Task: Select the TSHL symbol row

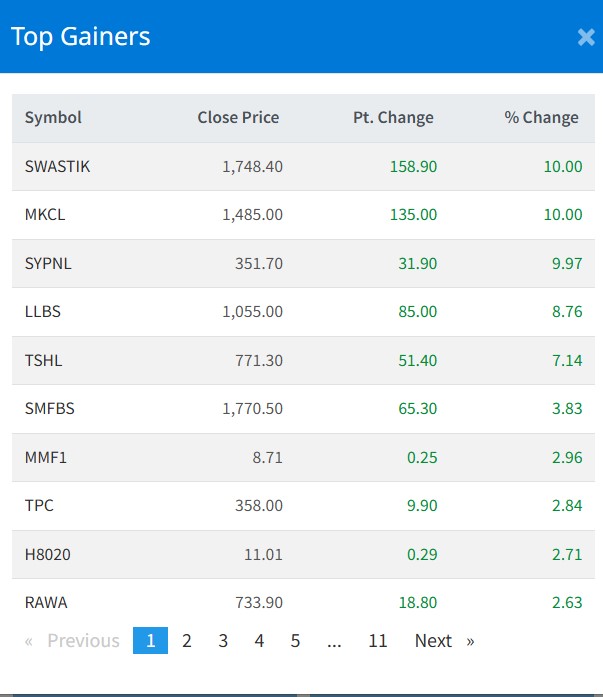Action: tap(43, 360)
